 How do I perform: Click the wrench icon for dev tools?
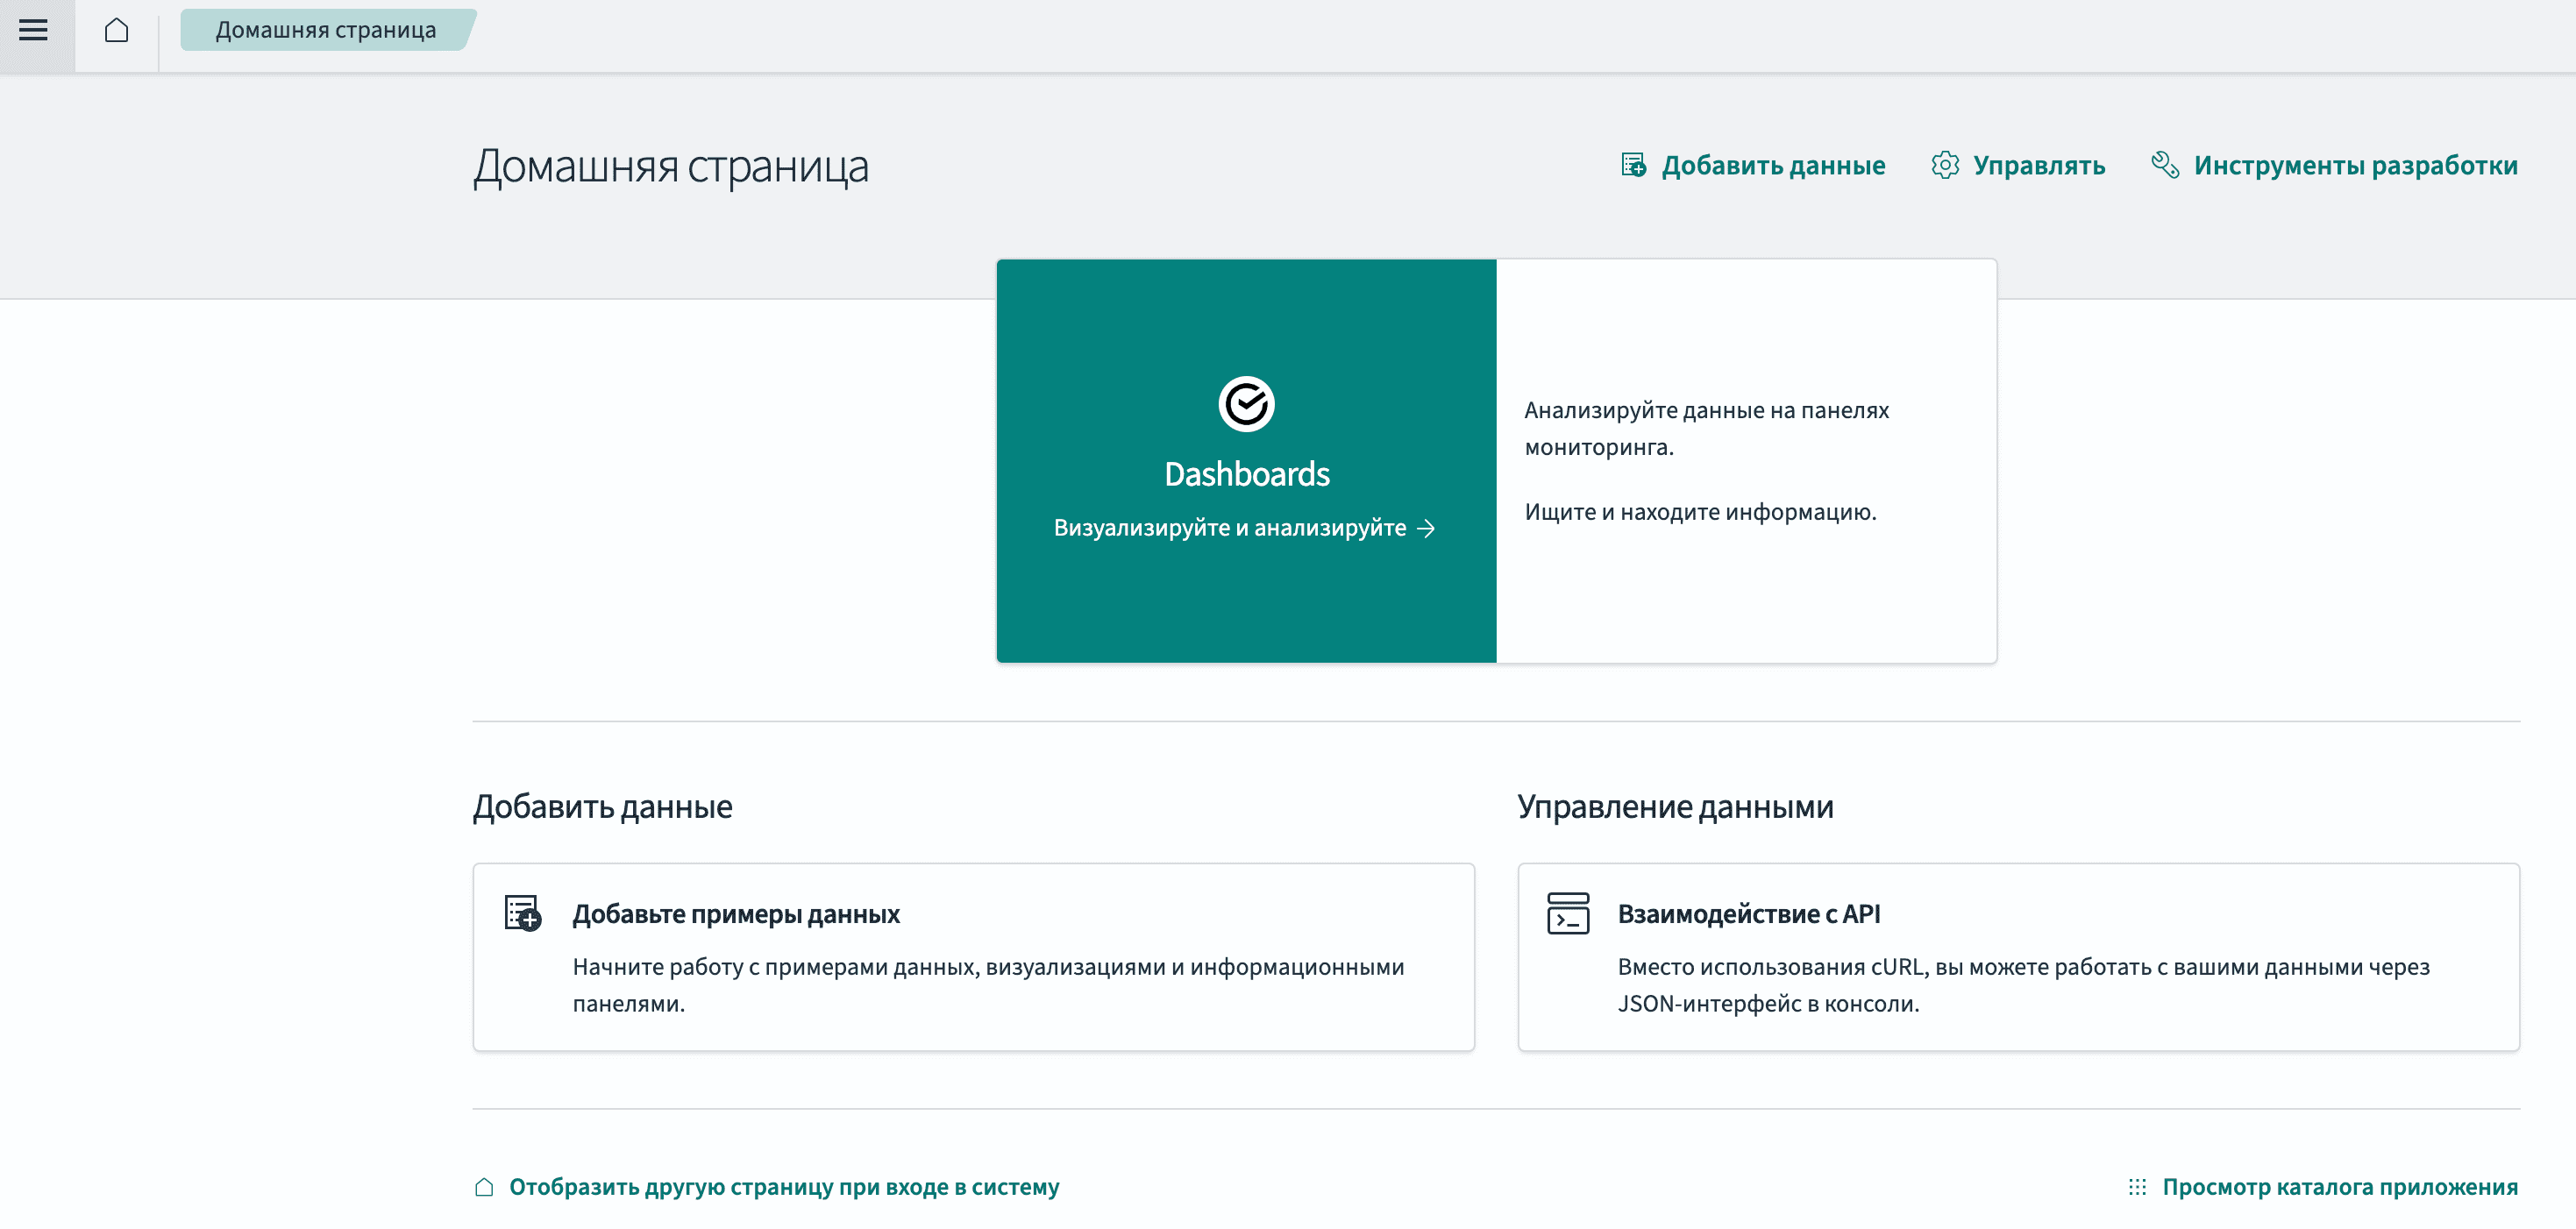tap(2165, 165)
